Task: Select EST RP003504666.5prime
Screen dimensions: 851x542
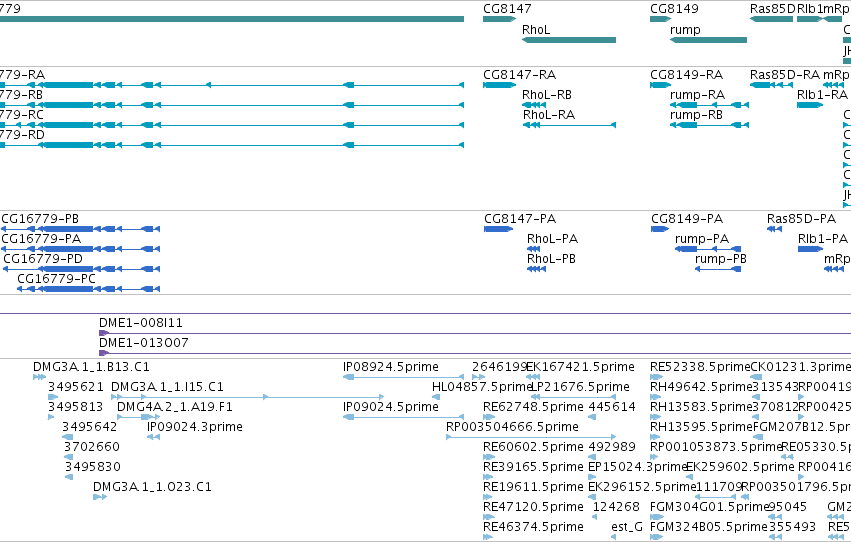Action: coord(512,428)
